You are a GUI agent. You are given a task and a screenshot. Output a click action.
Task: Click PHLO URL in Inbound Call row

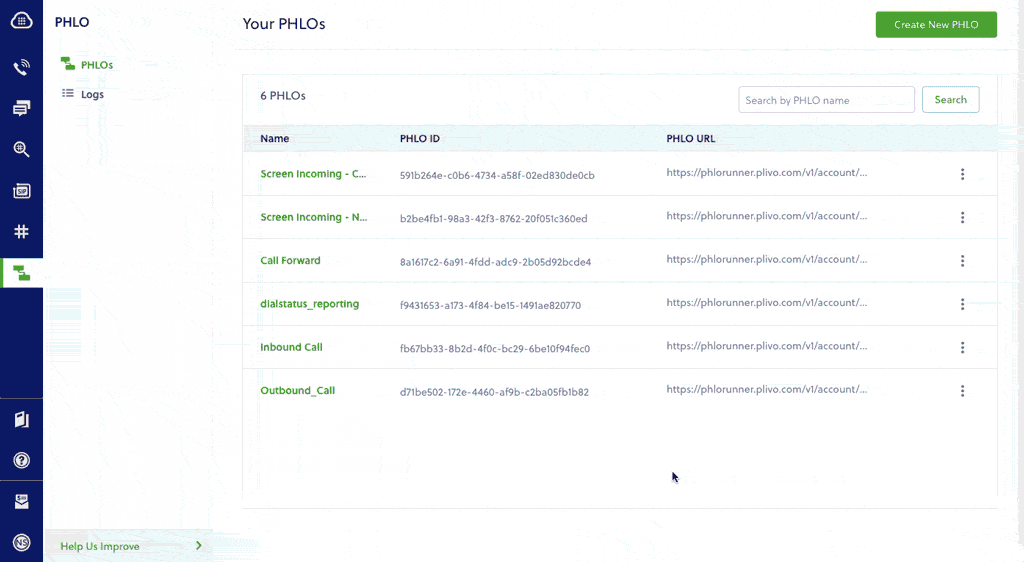pyautogui.click(x=767, y=346)
